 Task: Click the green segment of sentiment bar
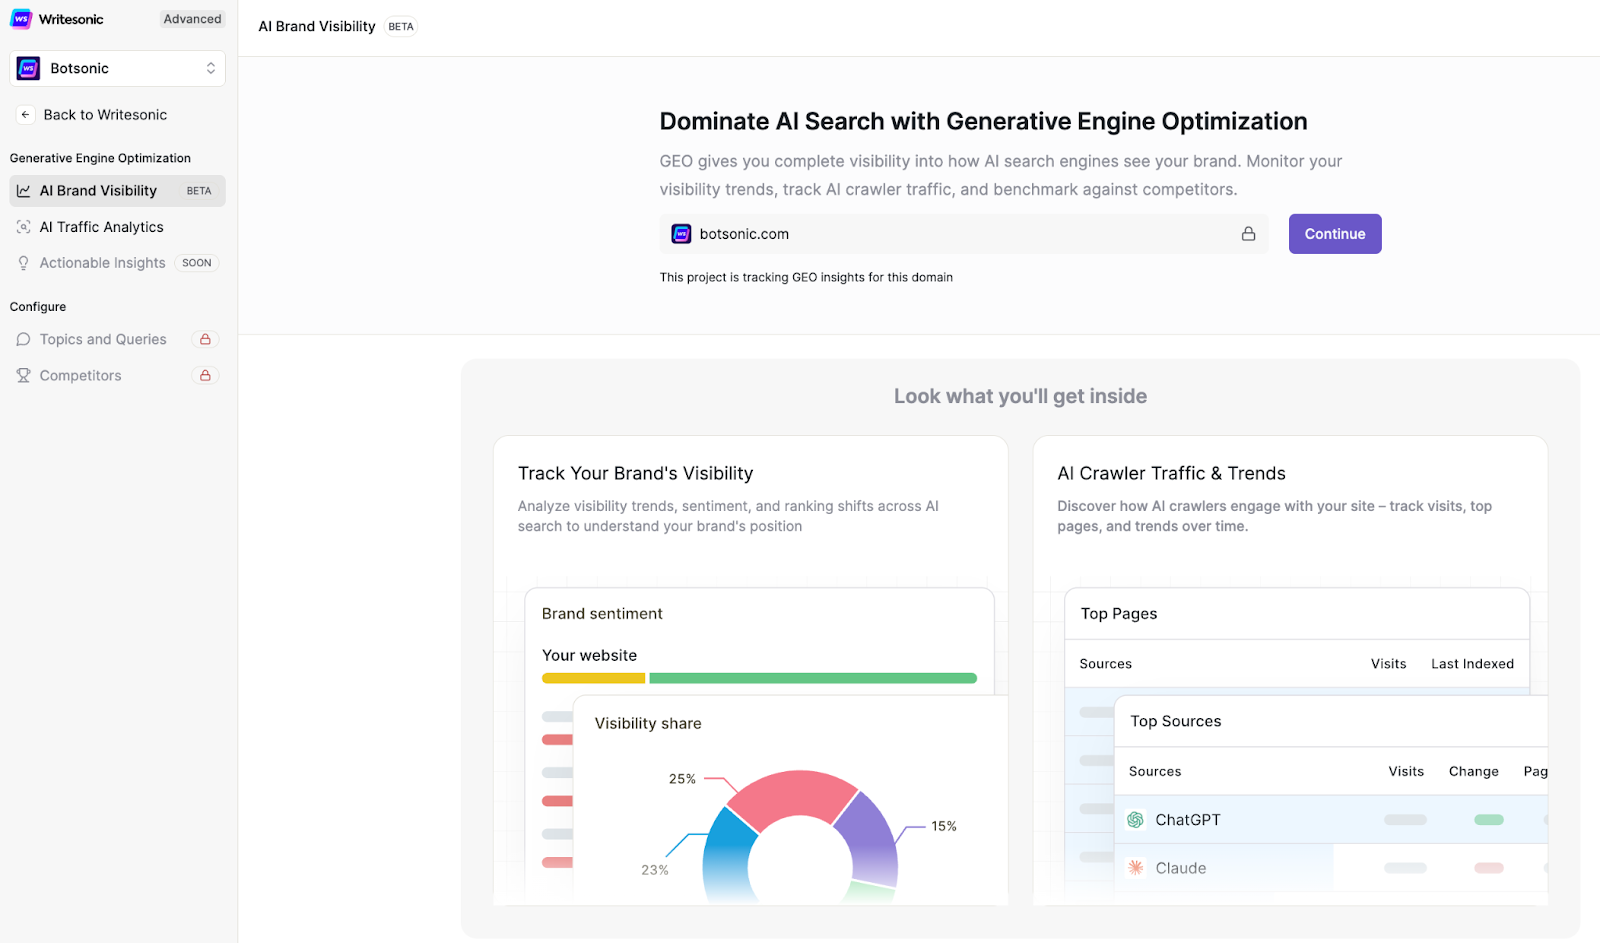[x=813, y=678]
